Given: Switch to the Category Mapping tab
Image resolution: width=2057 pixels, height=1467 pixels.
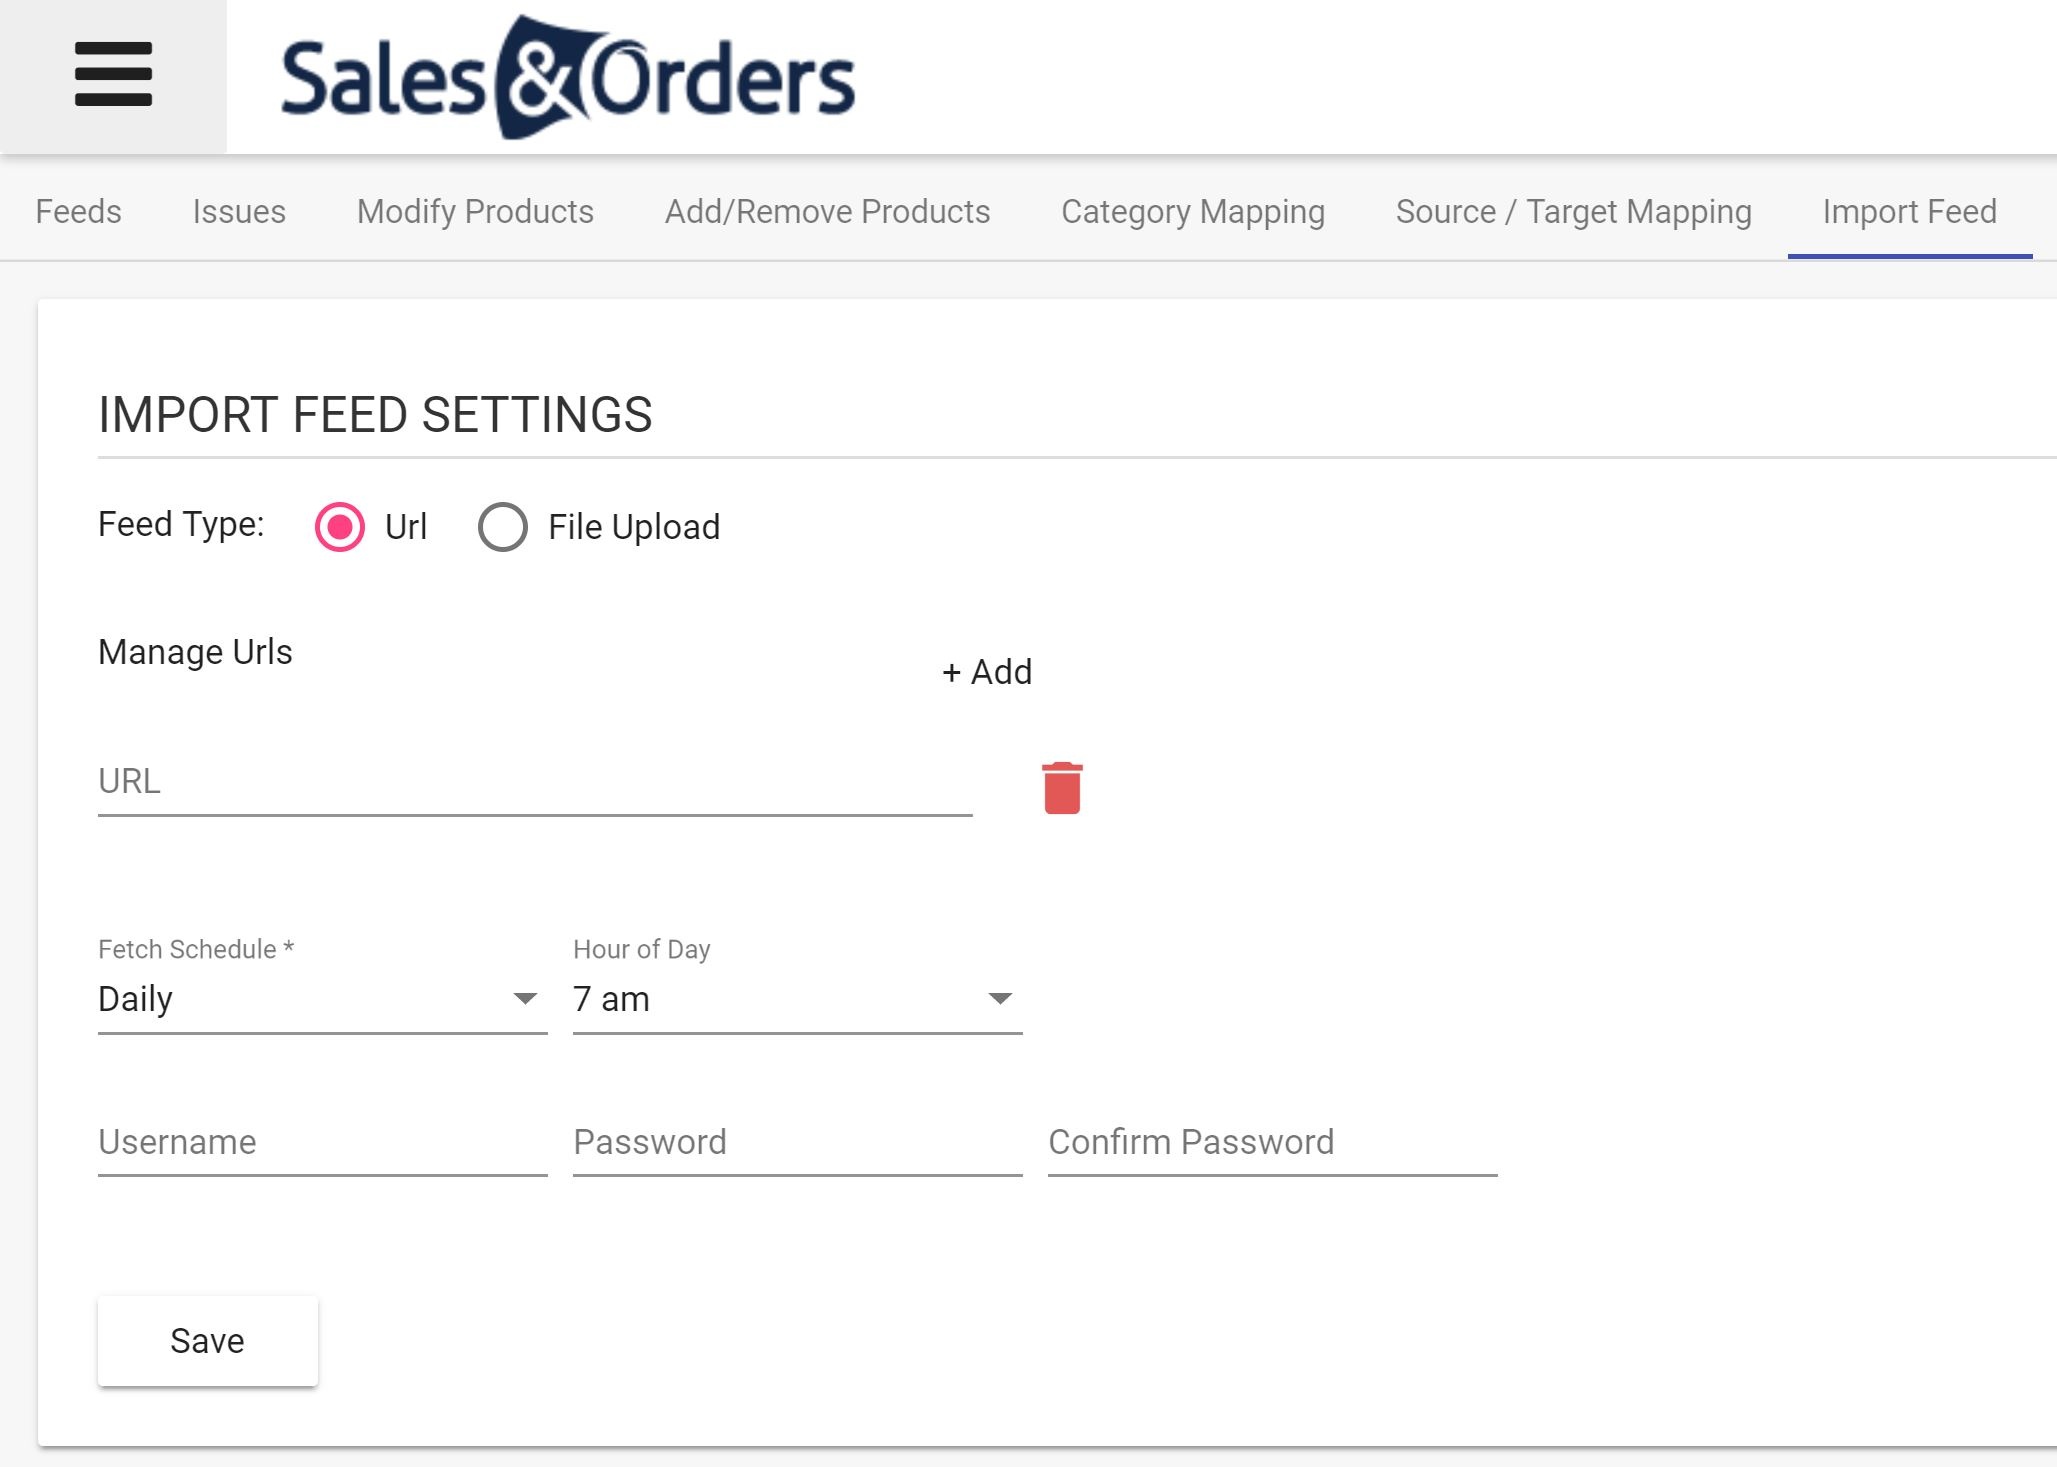Looking at the screenshot, I should coord(1193,211).
